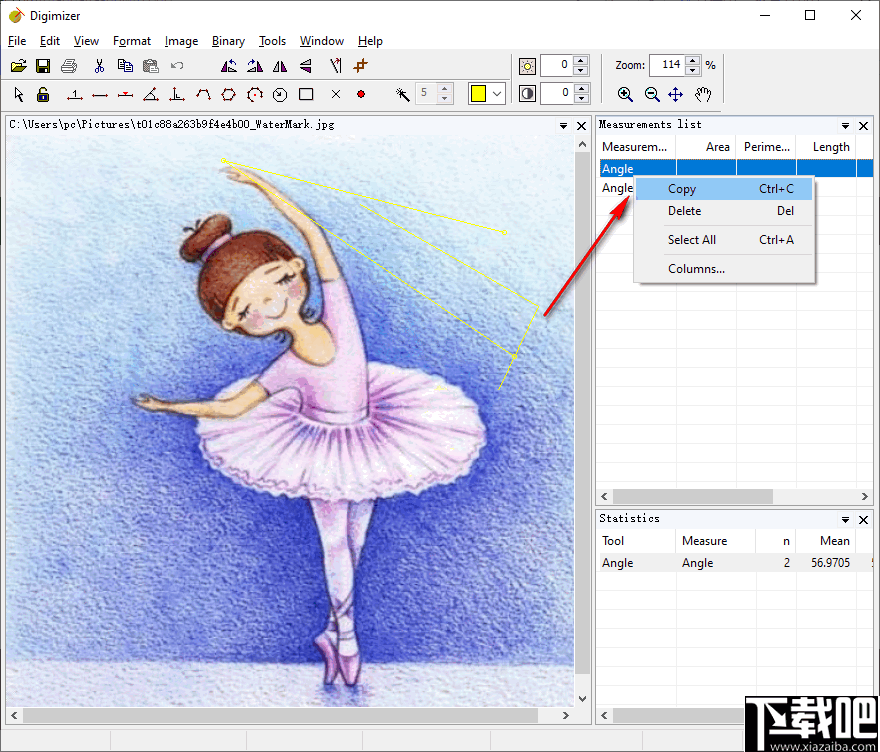Viewport: 880px width, 752px height.
Task: Pick the red Marker dot tool
Action: tap(361, 94)
